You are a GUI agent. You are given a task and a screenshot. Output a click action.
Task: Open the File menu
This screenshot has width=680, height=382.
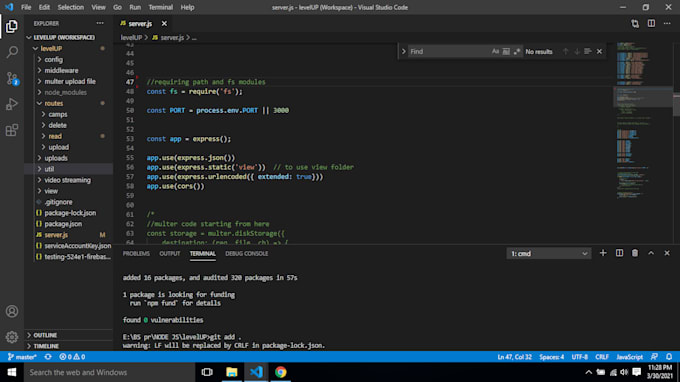(x=26, y=7)
